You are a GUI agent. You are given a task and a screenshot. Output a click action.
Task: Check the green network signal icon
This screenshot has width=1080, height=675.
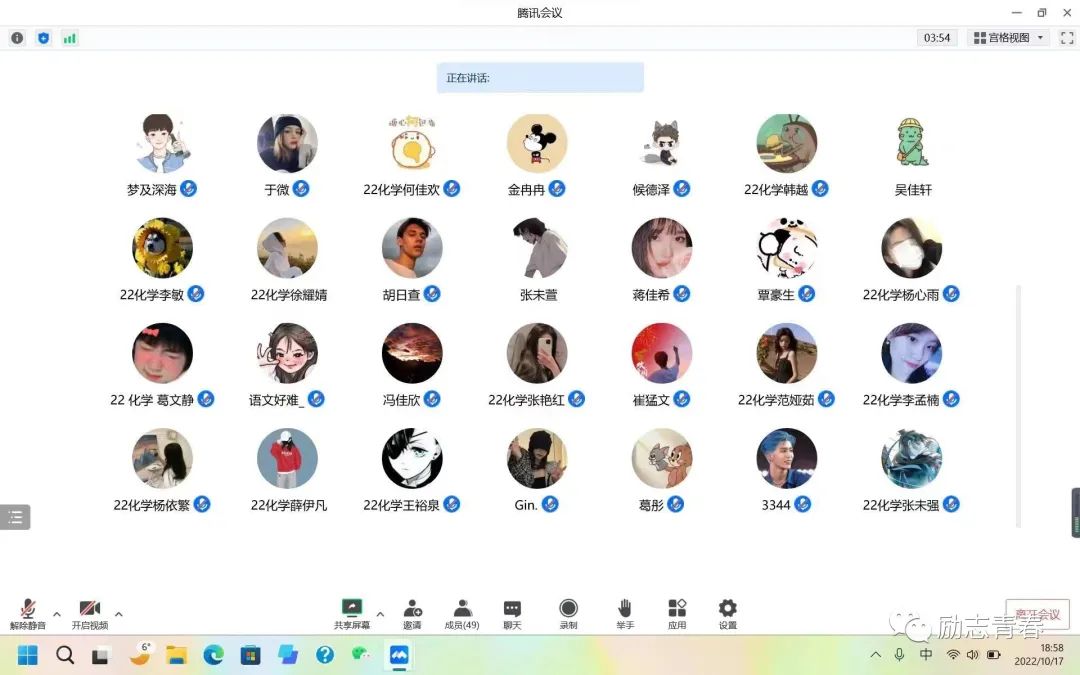pos(70,38)
